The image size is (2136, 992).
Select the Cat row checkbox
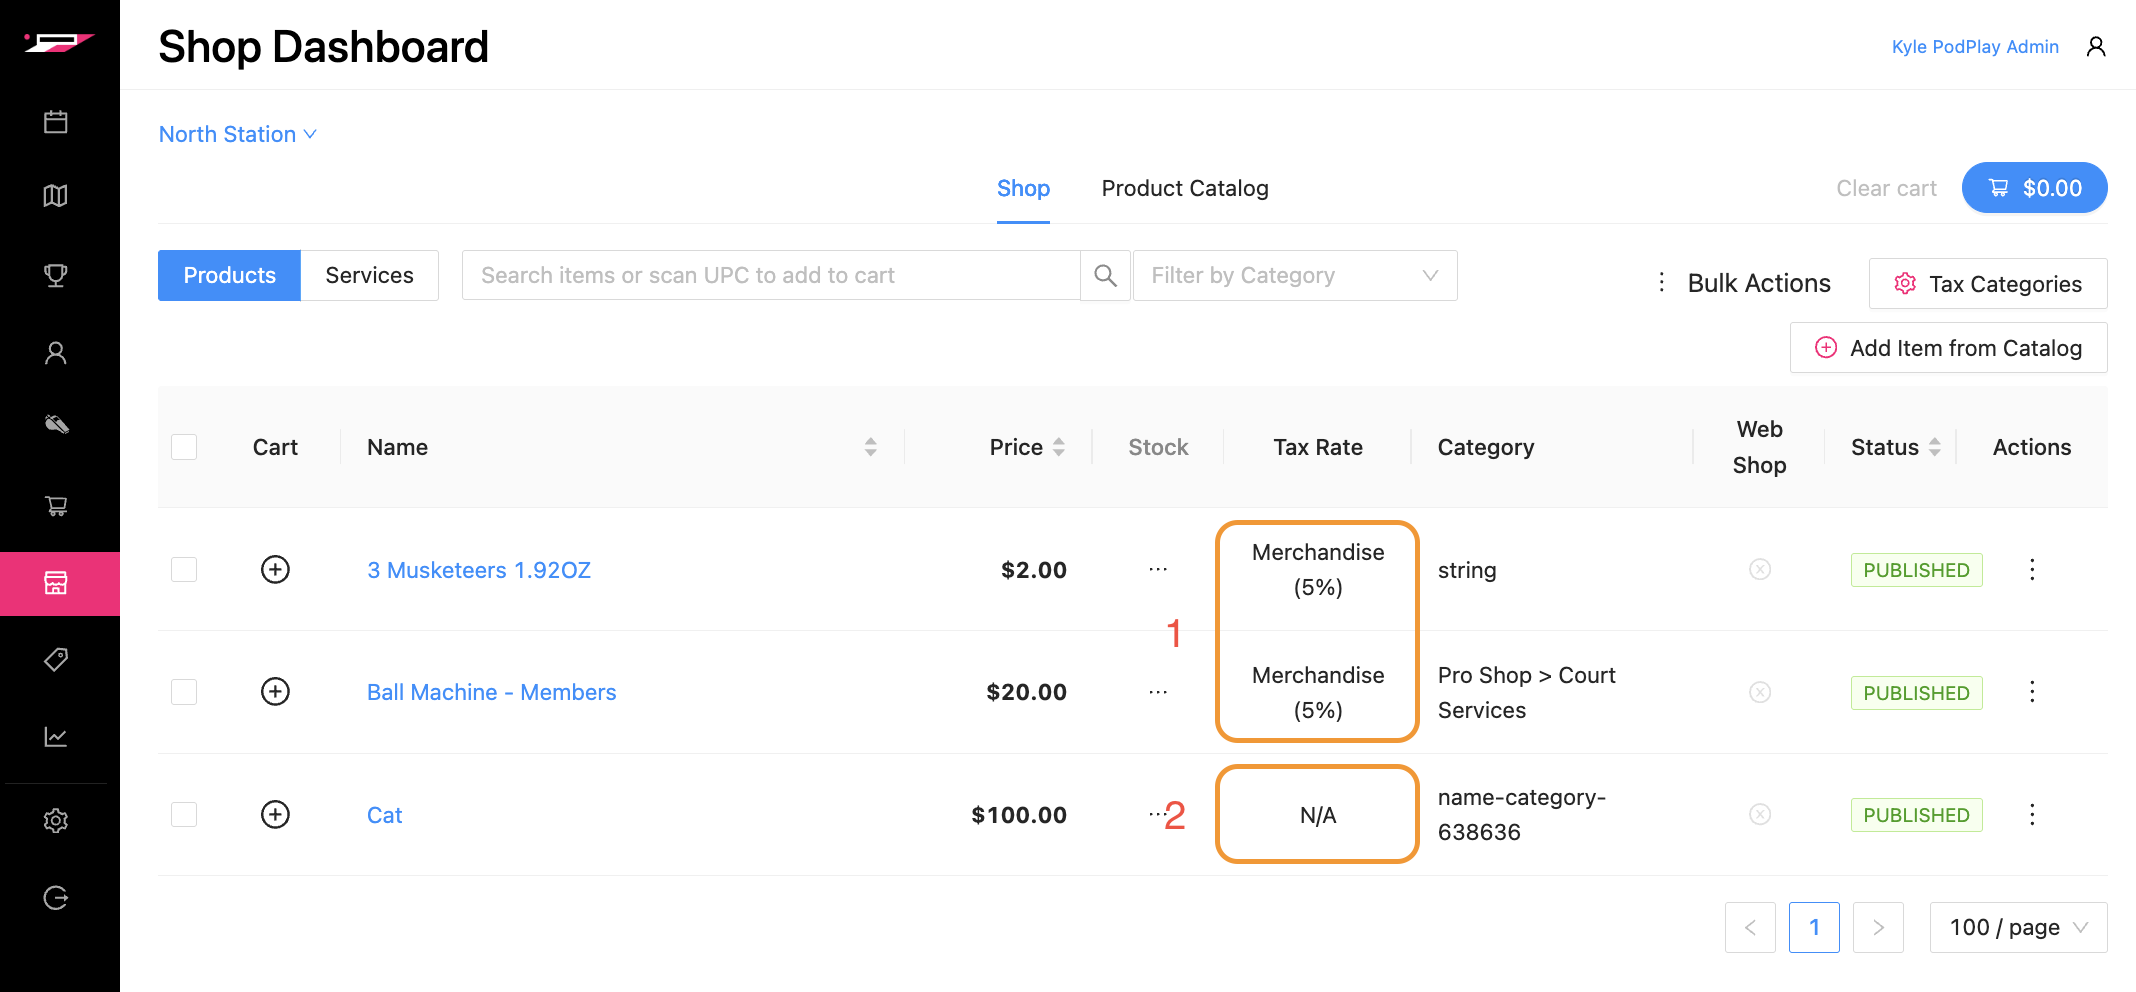coord(184,815)
